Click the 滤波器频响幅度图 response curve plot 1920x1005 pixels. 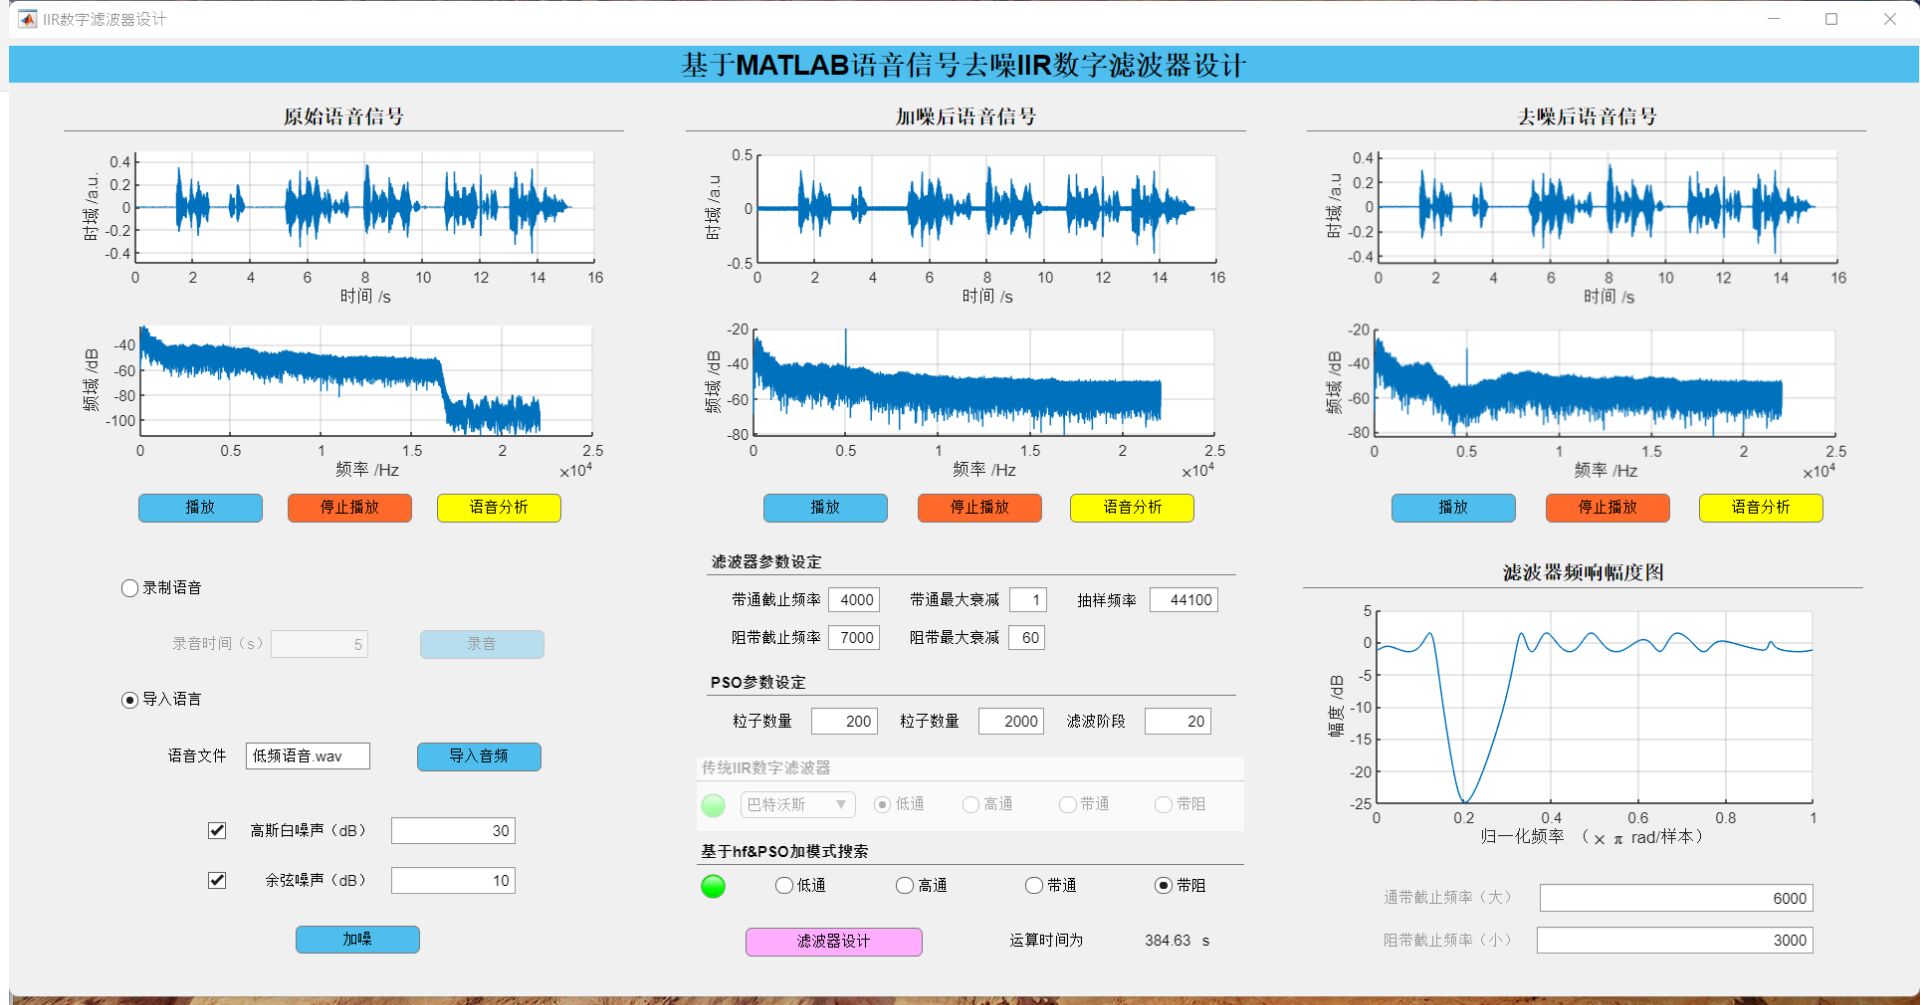tap(1595, 707)
